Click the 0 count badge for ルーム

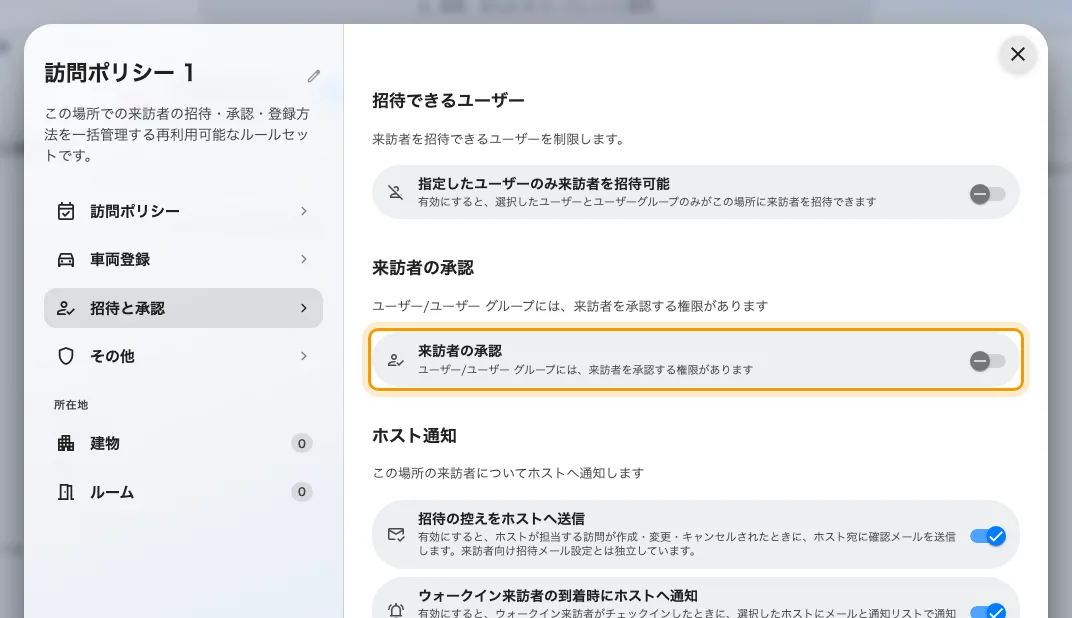302,492
